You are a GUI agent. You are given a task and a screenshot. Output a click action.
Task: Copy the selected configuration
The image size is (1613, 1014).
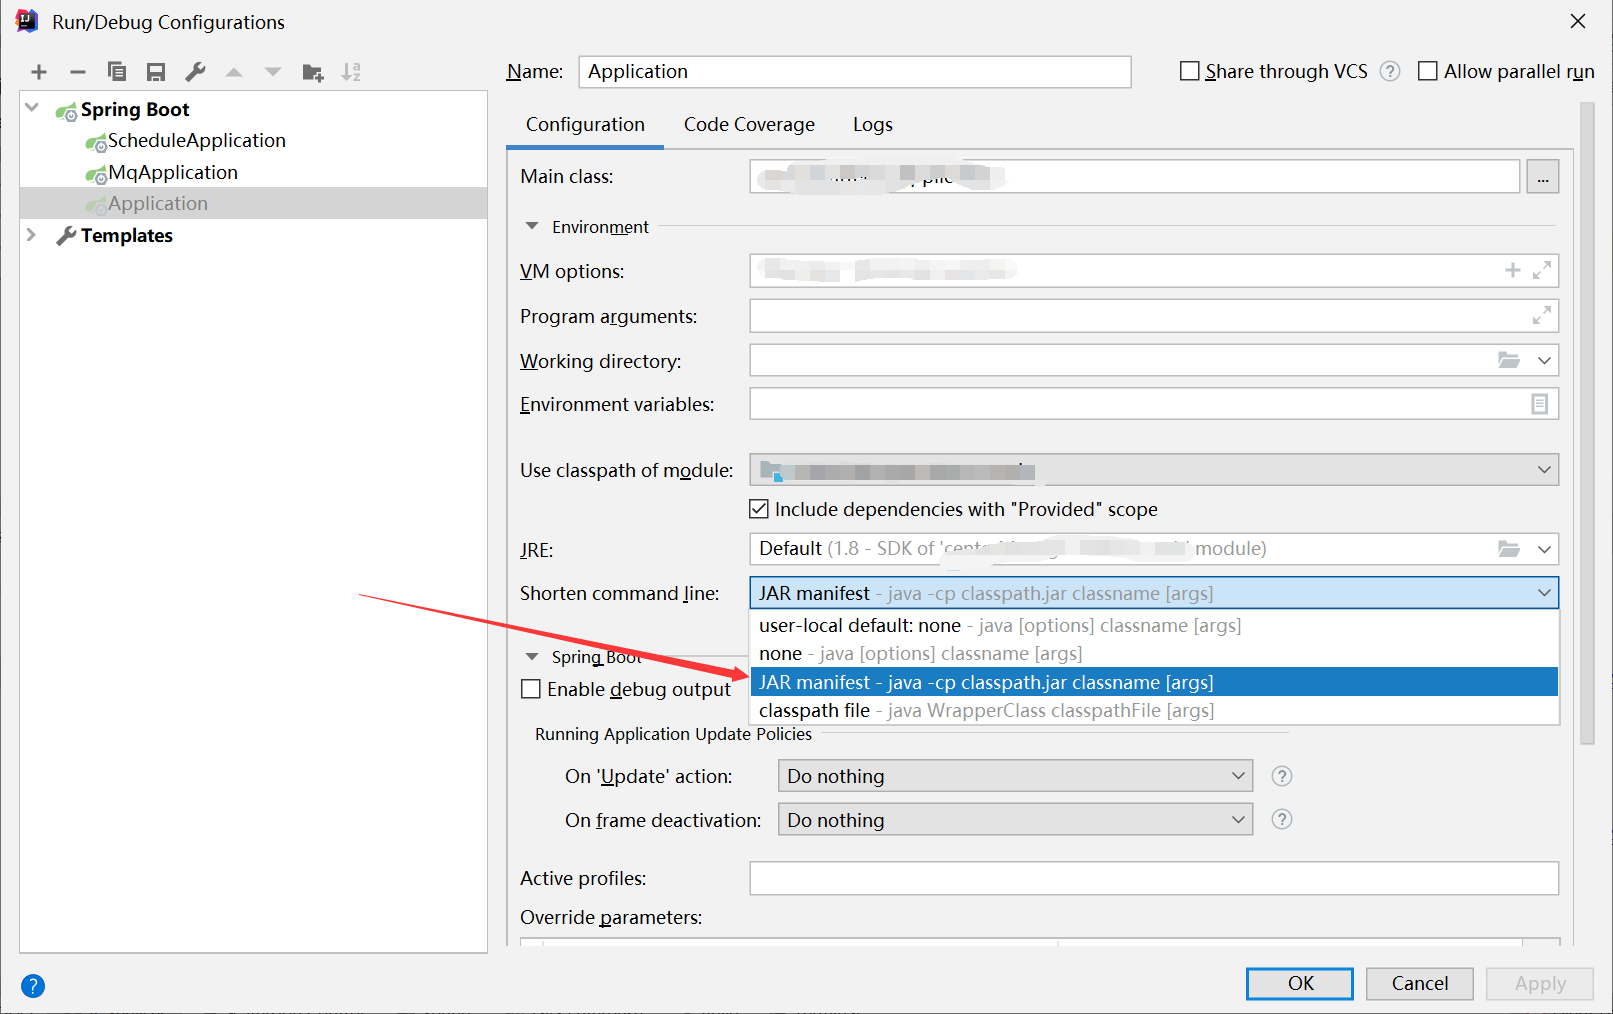(x=117, y=72)
